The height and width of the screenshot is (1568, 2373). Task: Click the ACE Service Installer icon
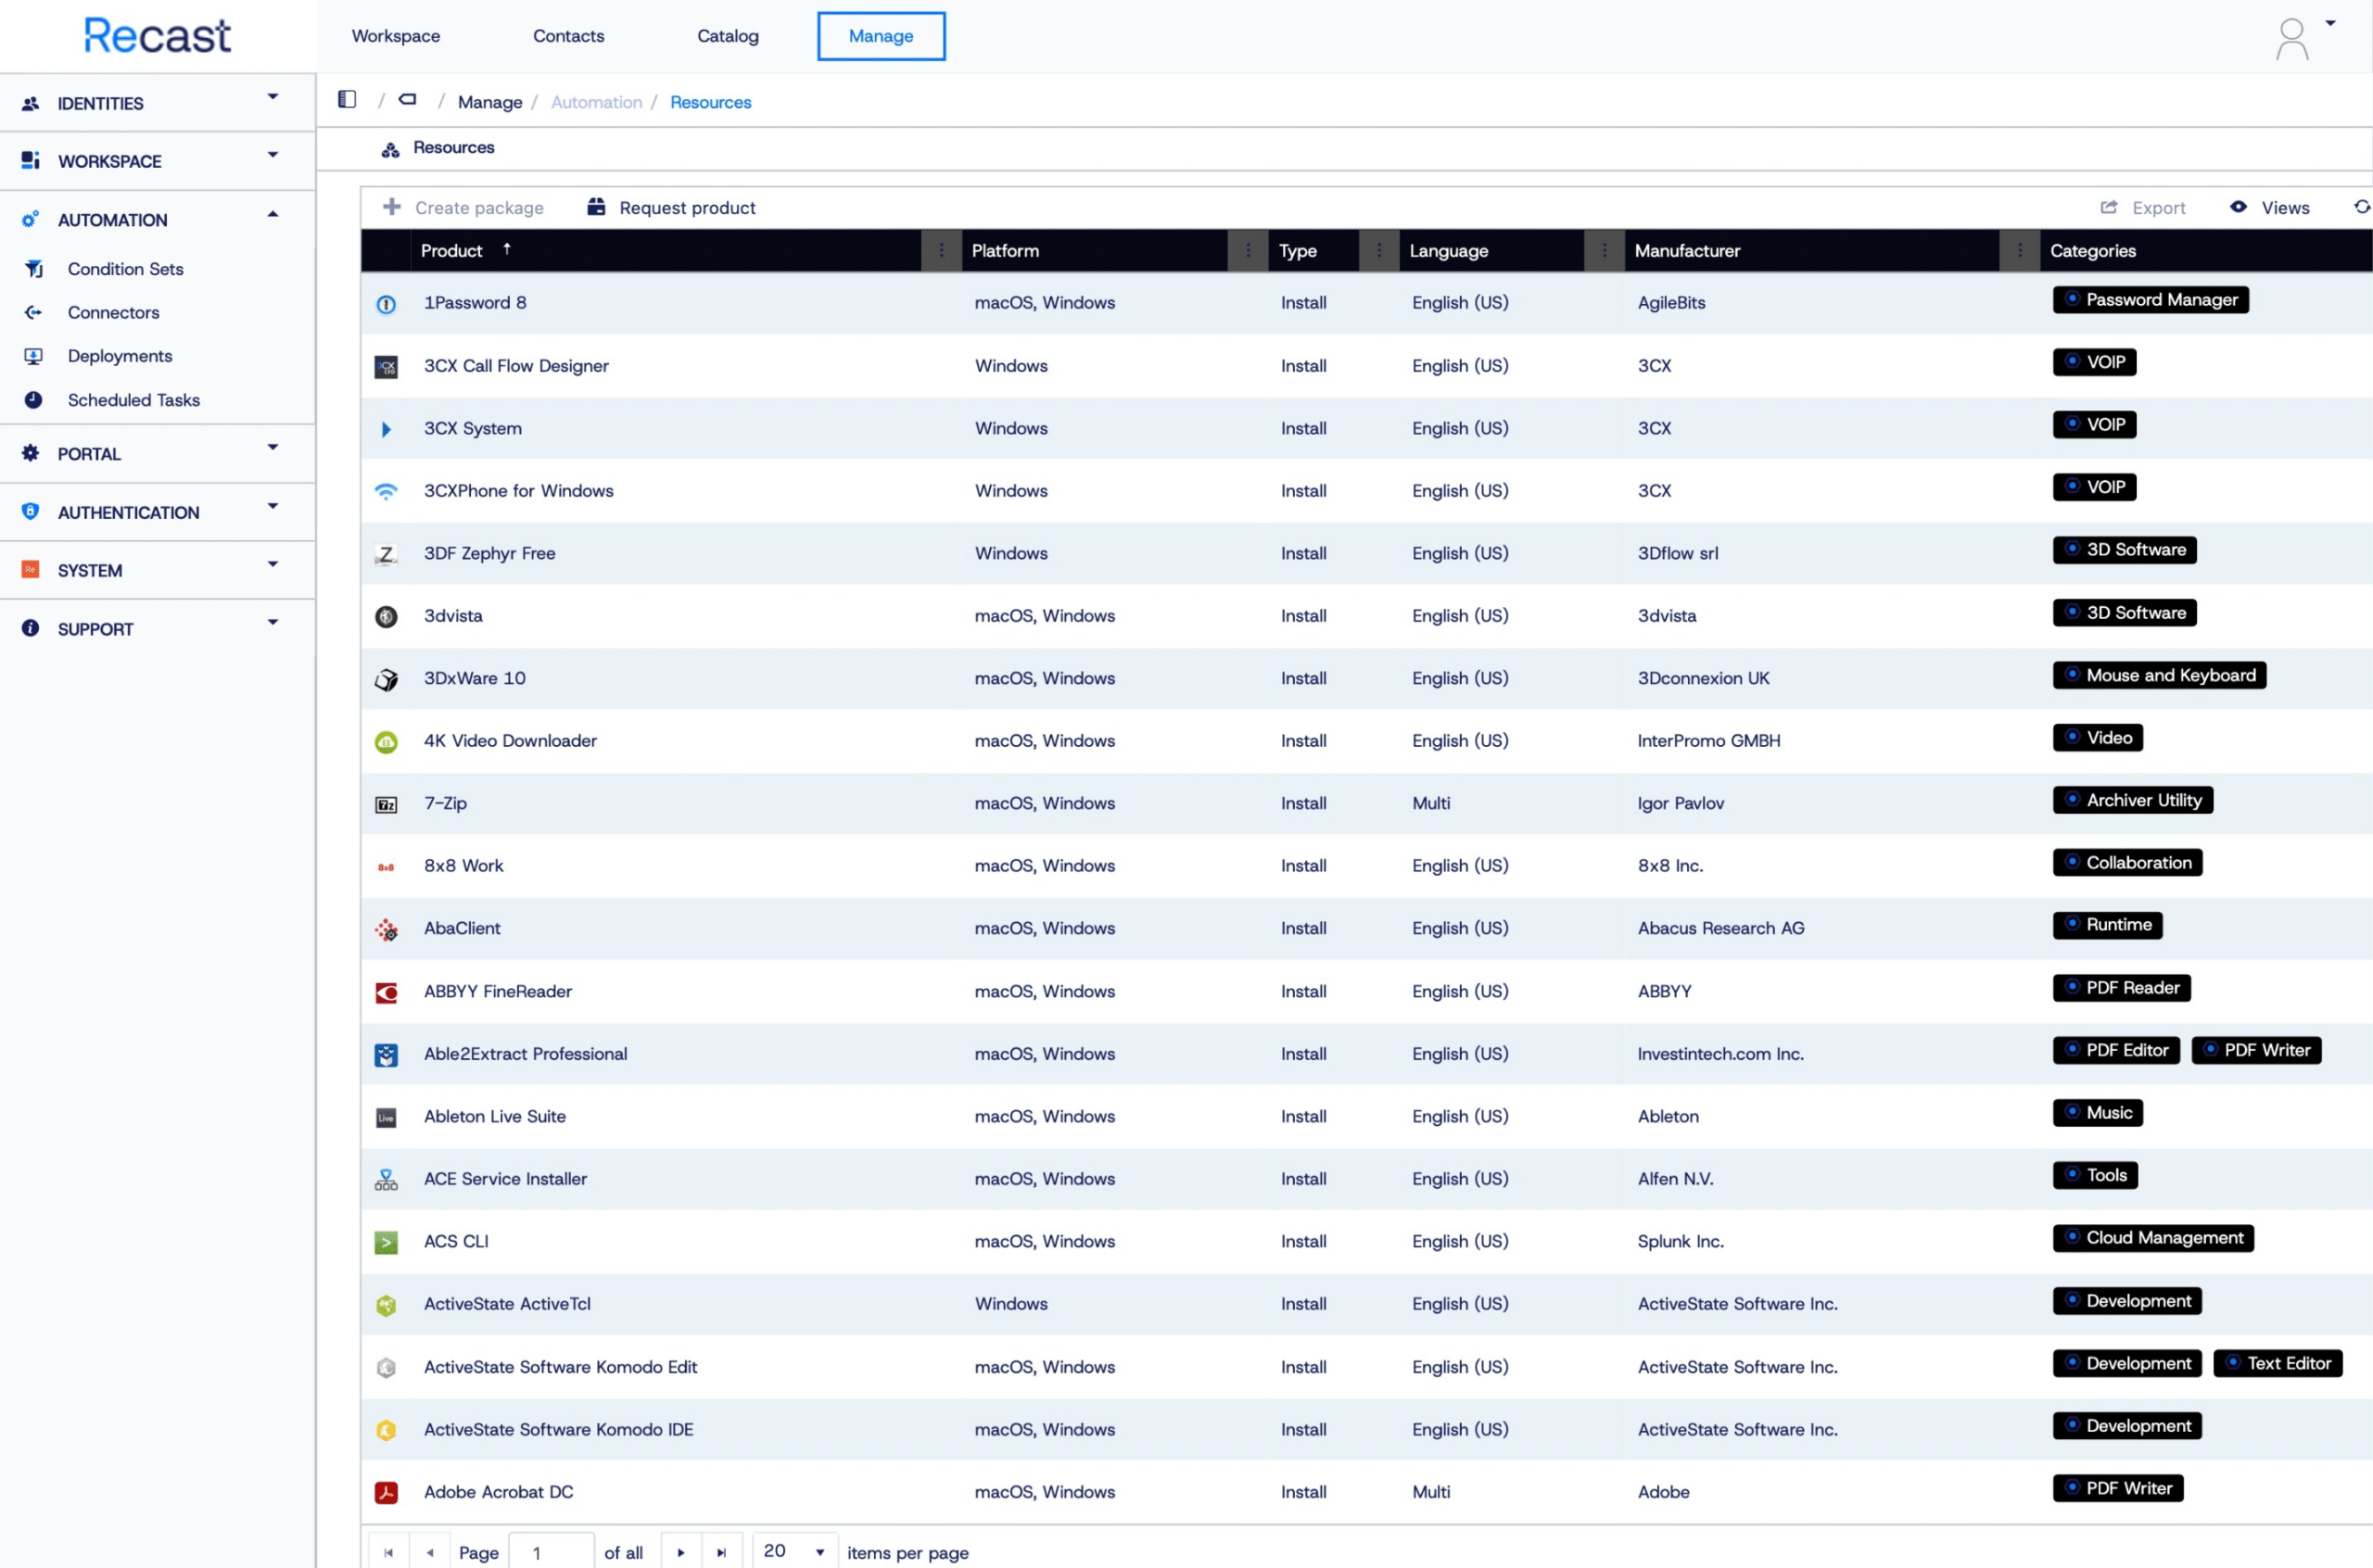click(x=386, y=1180)
